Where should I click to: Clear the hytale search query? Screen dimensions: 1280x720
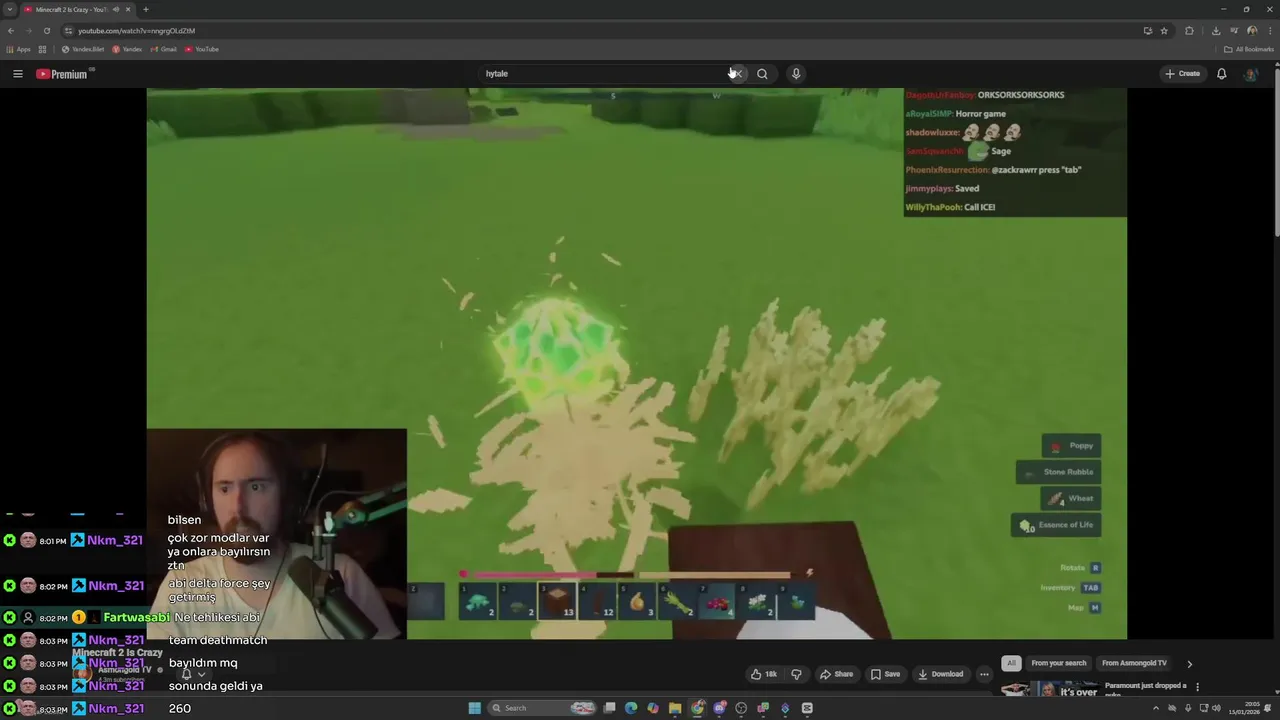coord(736,73)
